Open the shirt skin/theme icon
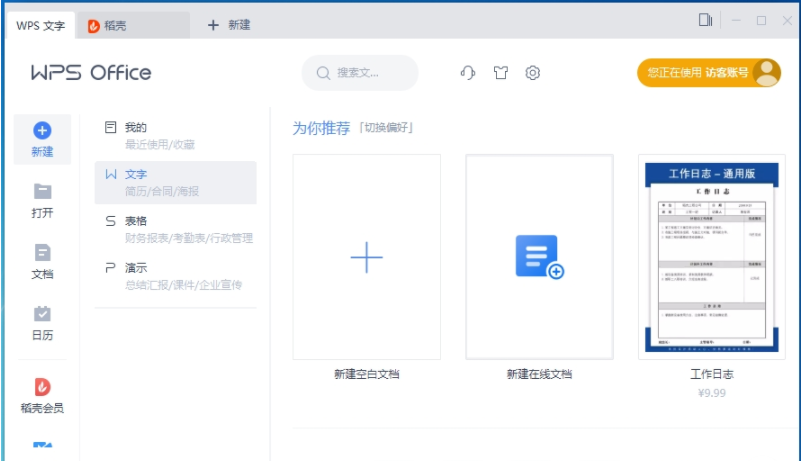The height and width of the screenshot is (461, 802). coord(501,73)
